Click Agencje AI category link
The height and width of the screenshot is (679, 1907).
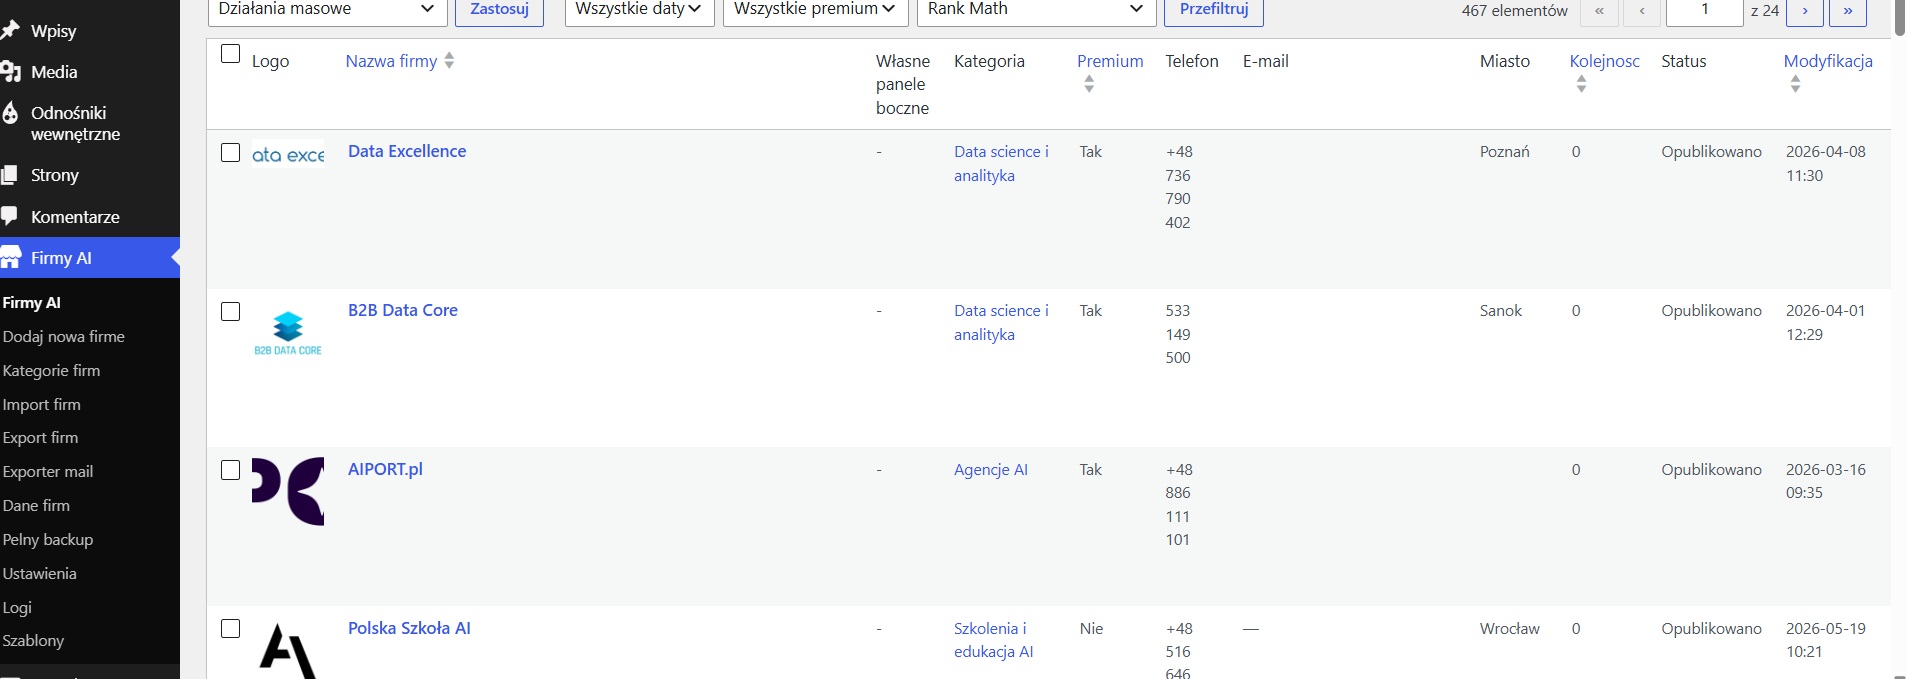point(991,470)
